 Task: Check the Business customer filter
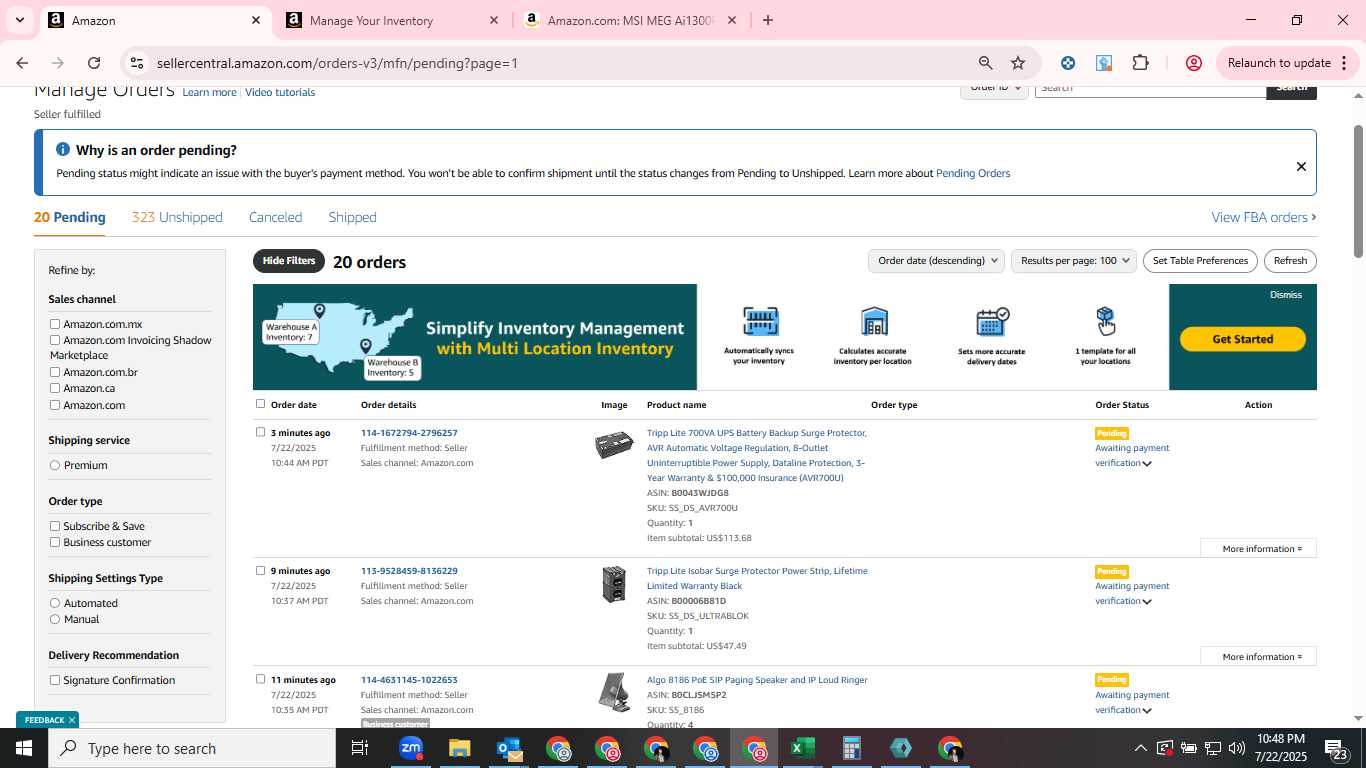pyautogui.click(x=55, y=542)
